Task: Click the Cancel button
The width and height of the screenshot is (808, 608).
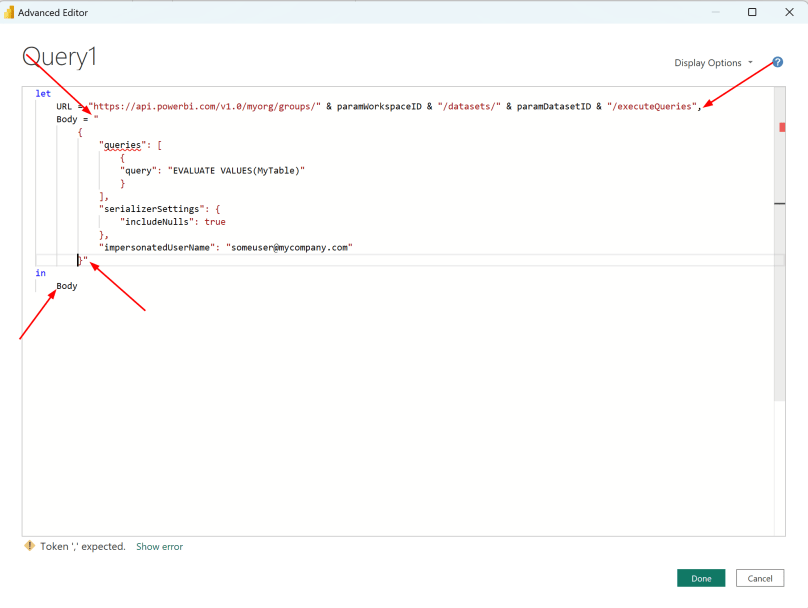Action: pos(760,578)
